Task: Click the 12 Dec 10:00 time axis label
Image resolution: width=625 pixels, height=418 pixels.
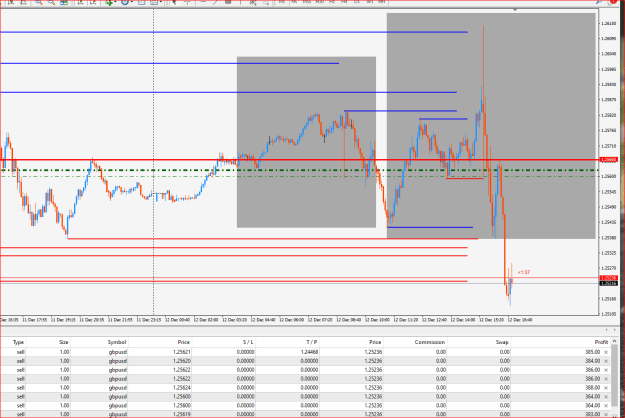Action: (377, 320)
